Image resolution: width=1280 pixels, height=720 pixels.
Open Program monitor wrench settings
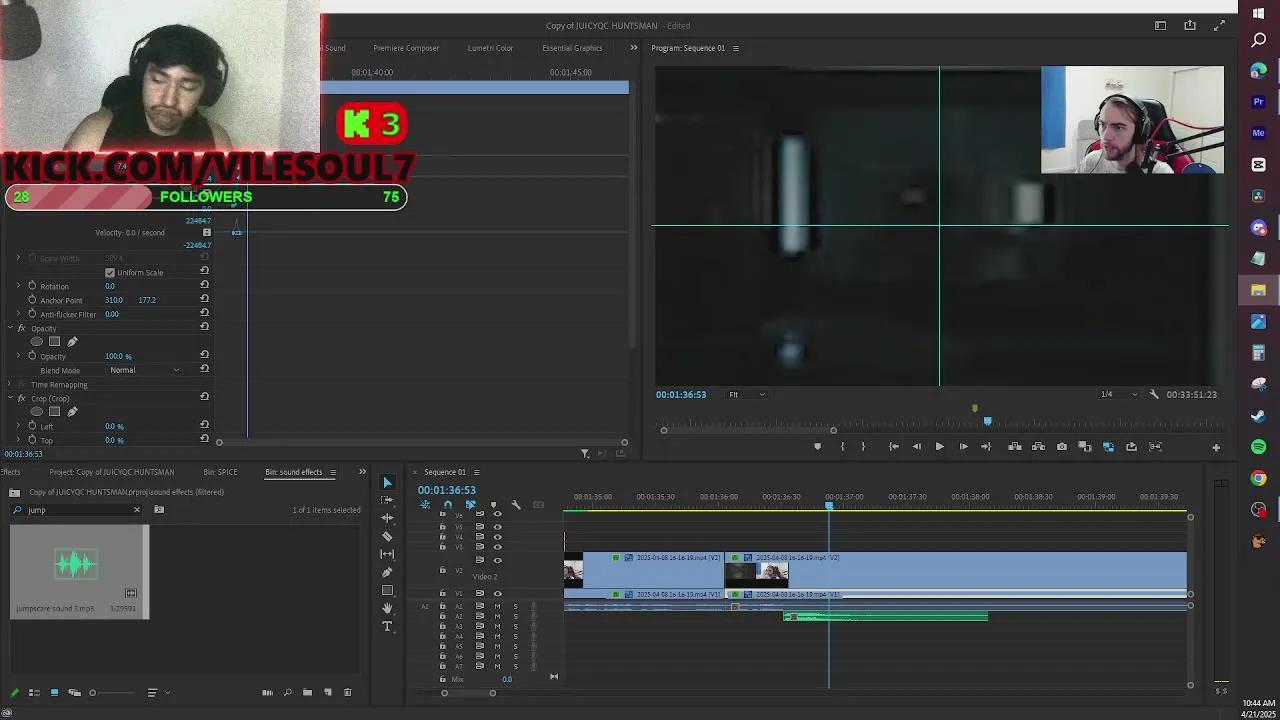[x=1153, y=394]
